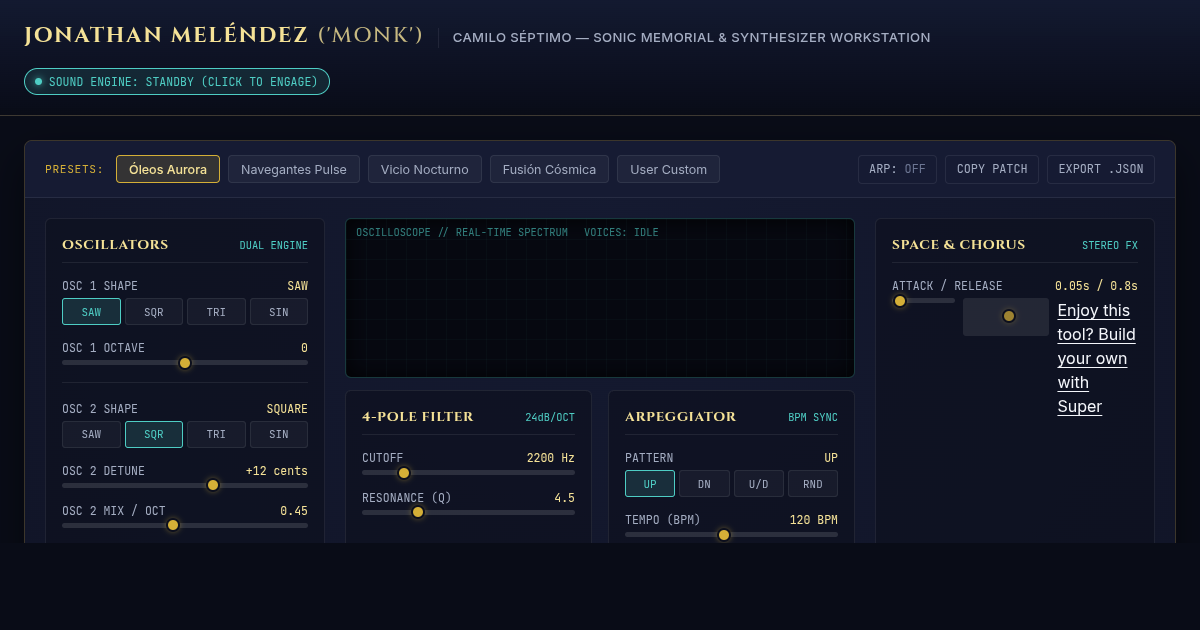Click the Copy Patch button
The image size is (1200, 630).
[992, 169]
